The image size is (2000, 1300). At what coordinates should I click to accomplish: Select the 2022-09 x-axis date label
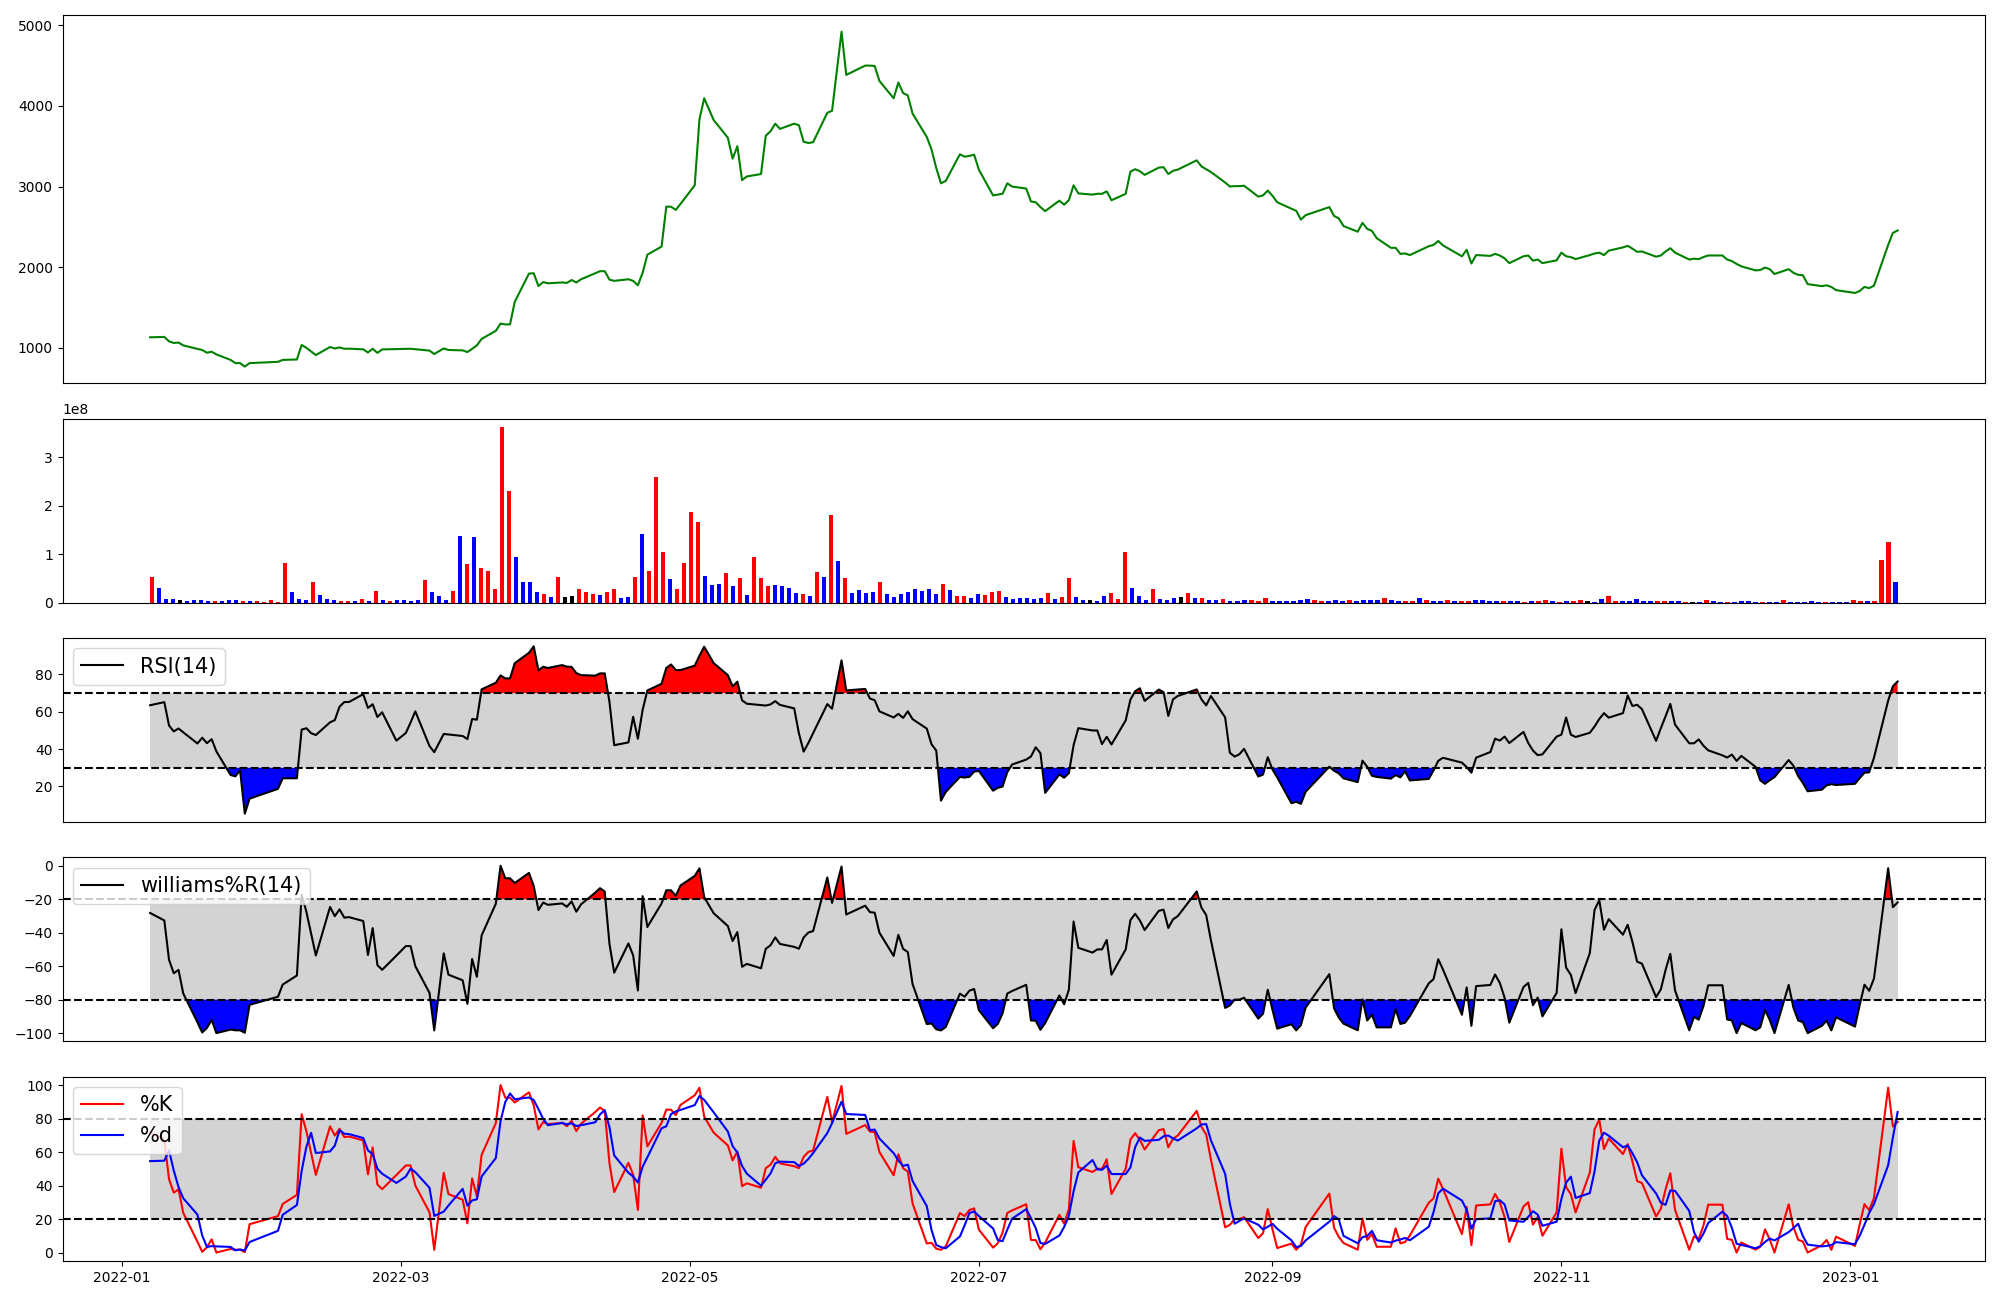pos(1272,1277)
